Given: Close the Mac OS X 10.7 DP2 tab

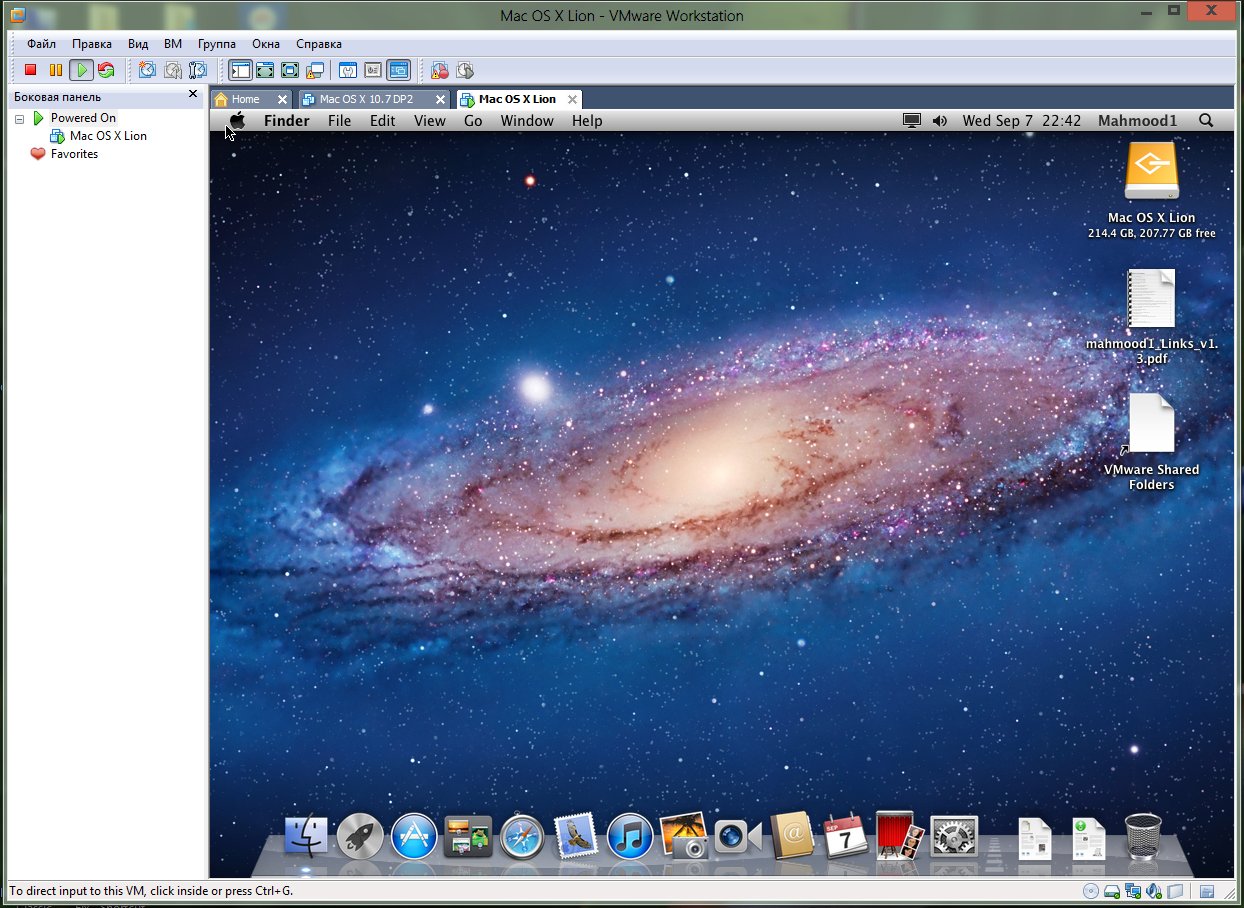Looking at the screenshot, I should (x=440, y=99).
